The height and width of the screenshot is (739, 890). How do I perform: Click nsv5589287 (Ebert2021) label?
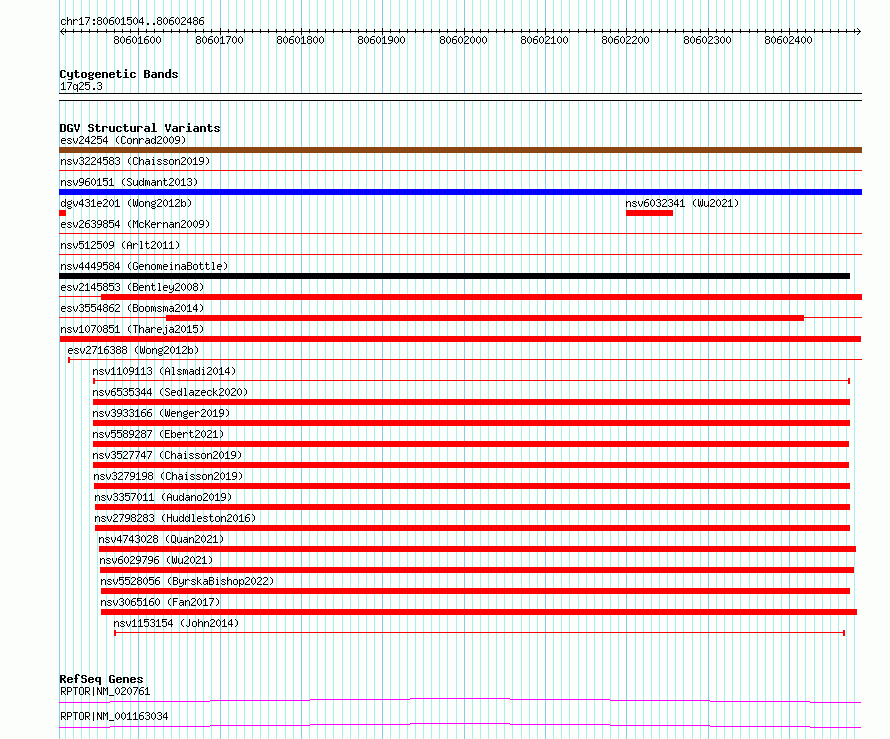click(158, 434)
